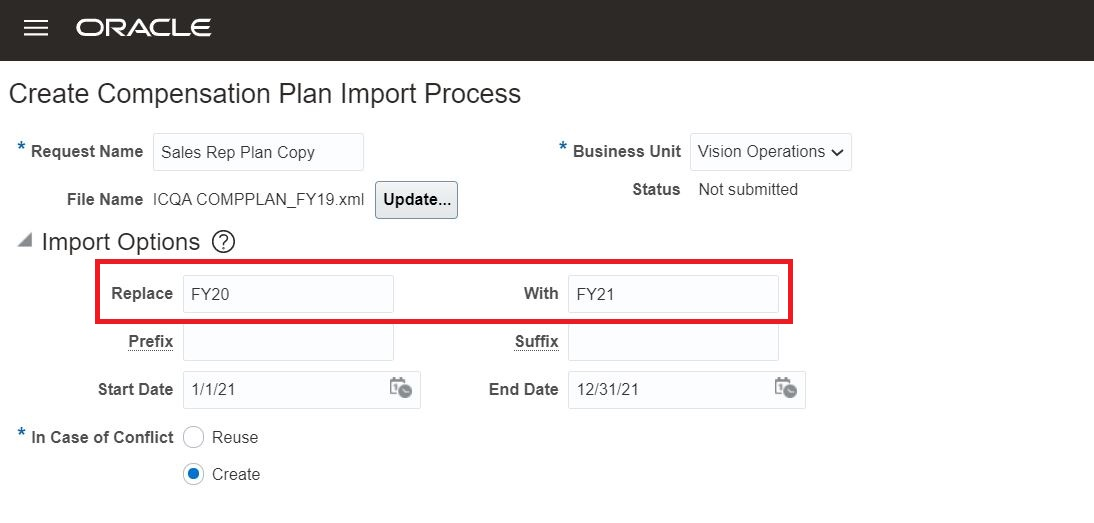Click the Prefix label link

point(151,342)
